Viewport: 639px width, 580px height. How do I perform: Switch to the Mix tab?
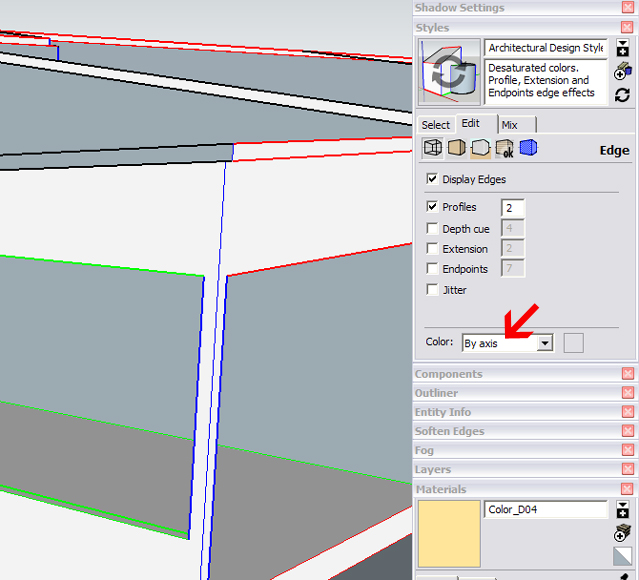point(510,125)
